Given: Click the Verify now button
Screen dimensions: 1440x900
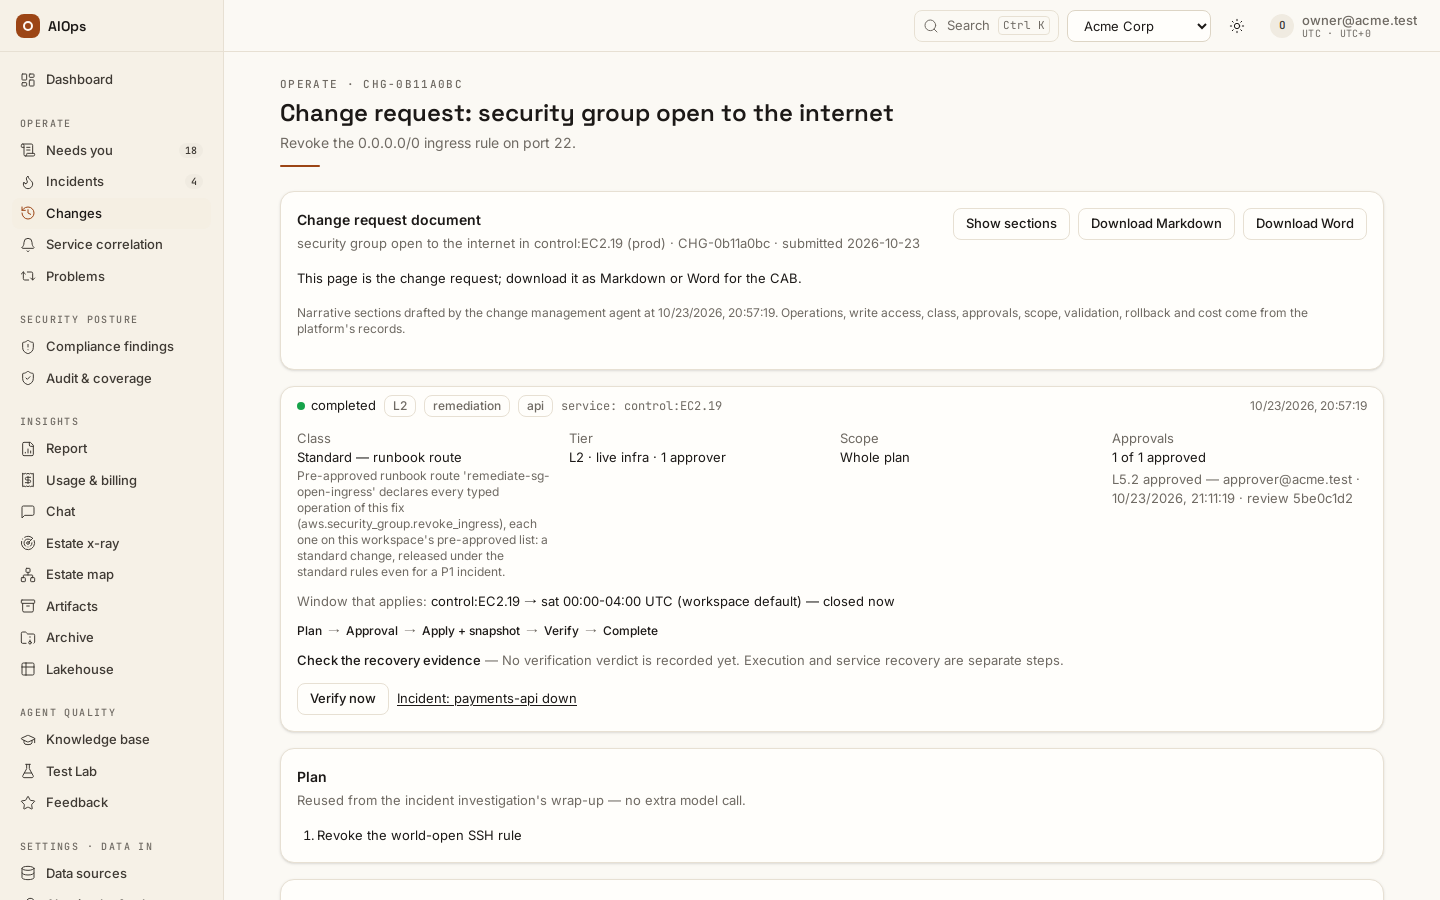Looking at the screenshot, I should coord(343,699).
